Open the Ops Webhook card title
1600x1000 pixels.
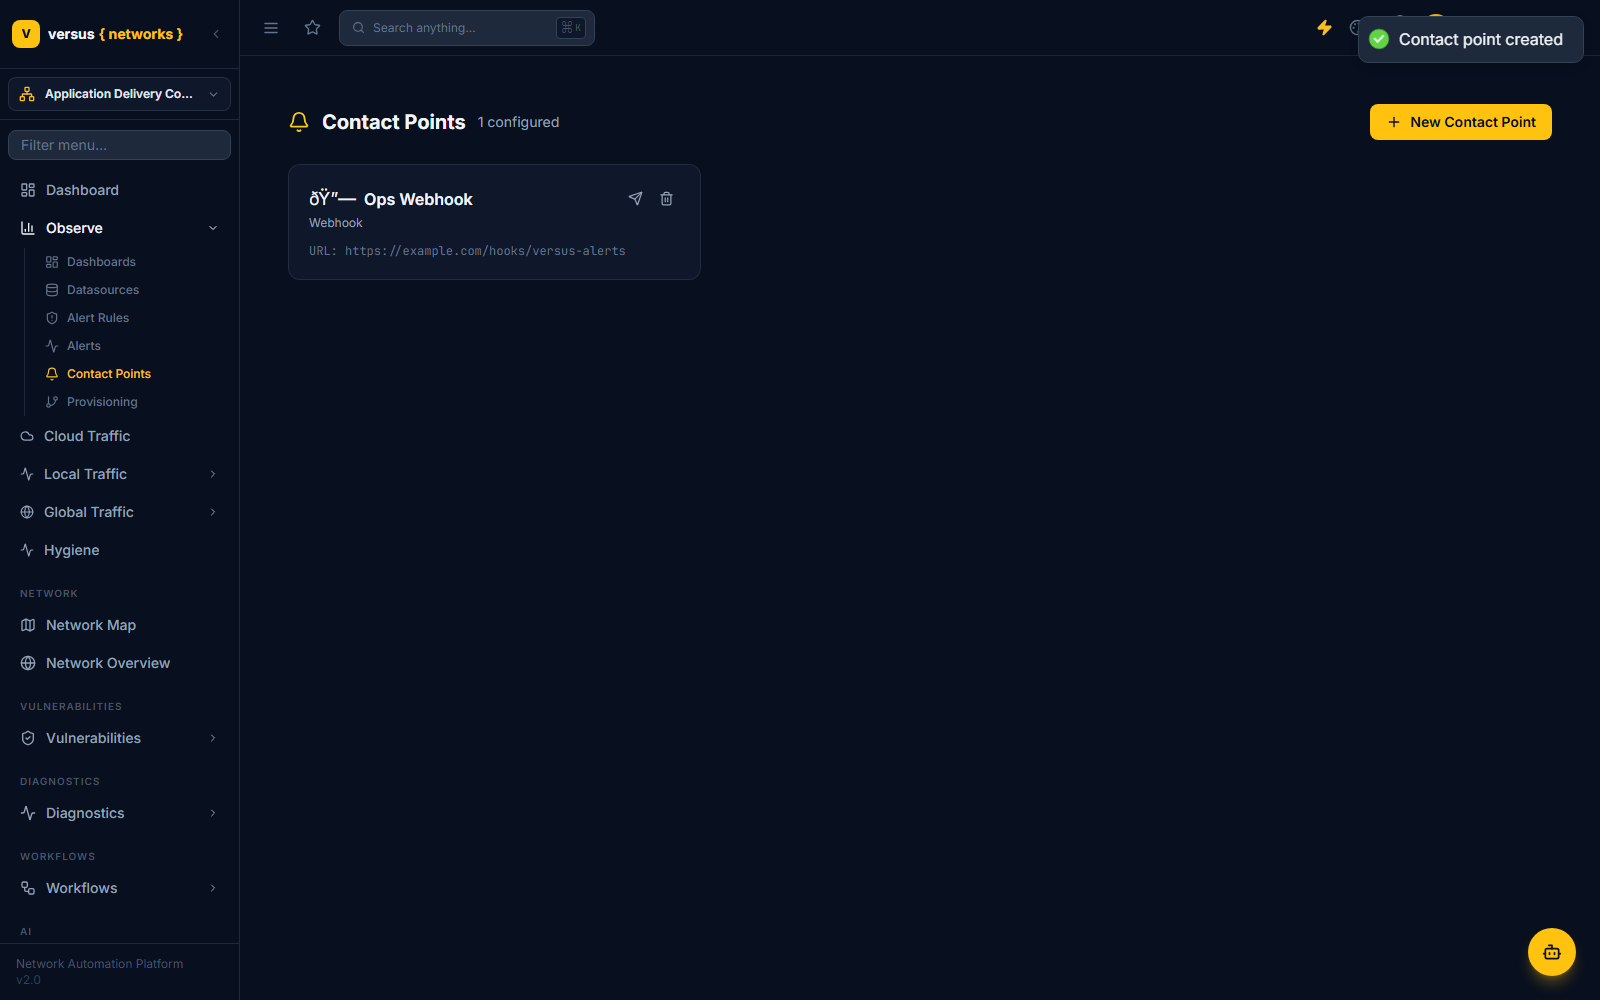(418, 199)
